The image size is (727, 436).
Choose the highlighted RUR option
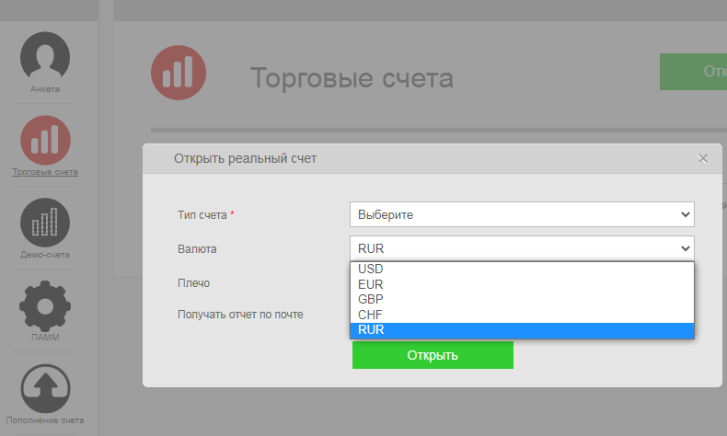pos(521,330)
